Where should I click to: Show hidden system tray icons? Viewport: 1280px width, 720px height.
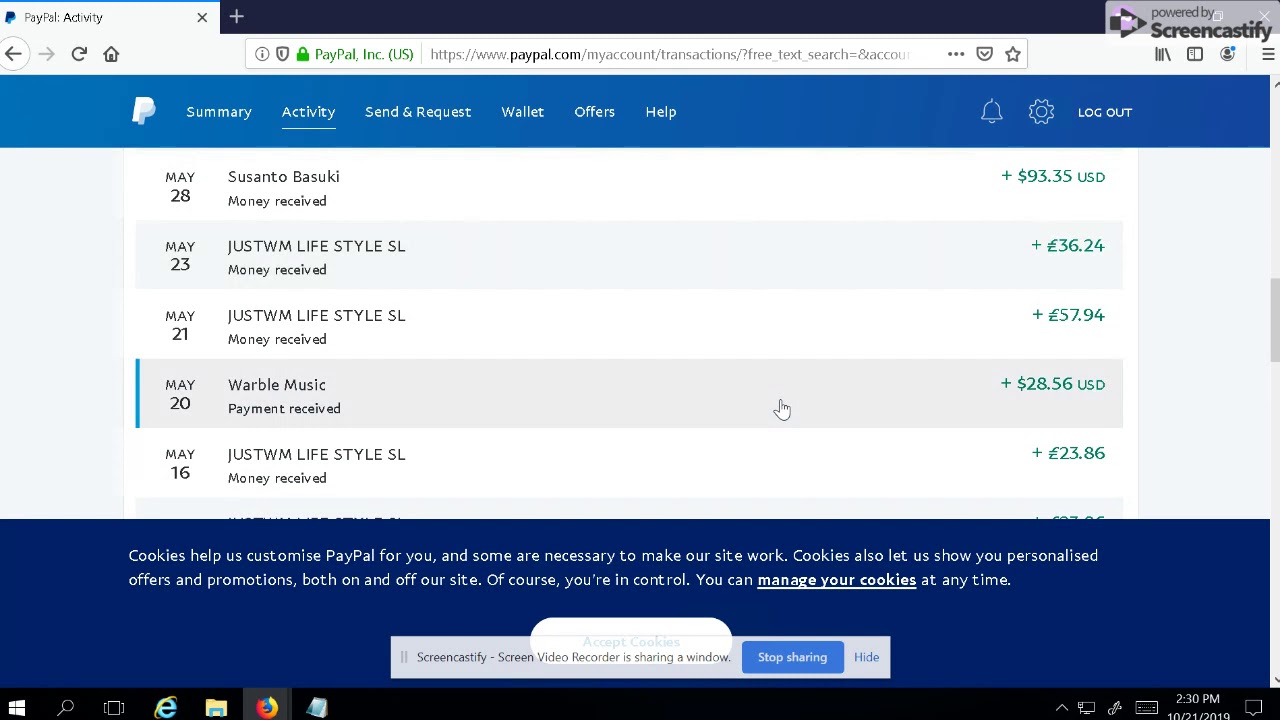(x=1062, y=708)
